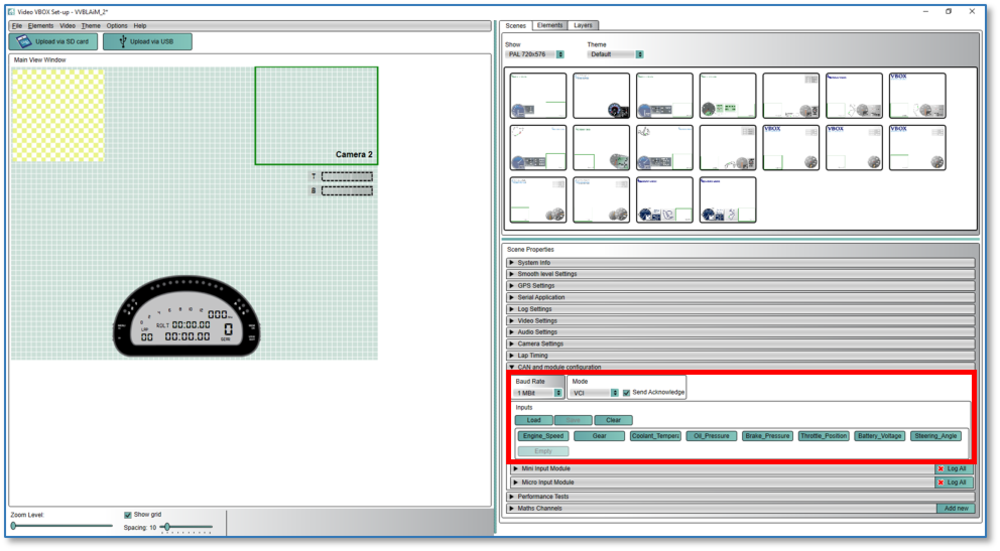Select the Gear input channel

599,436
